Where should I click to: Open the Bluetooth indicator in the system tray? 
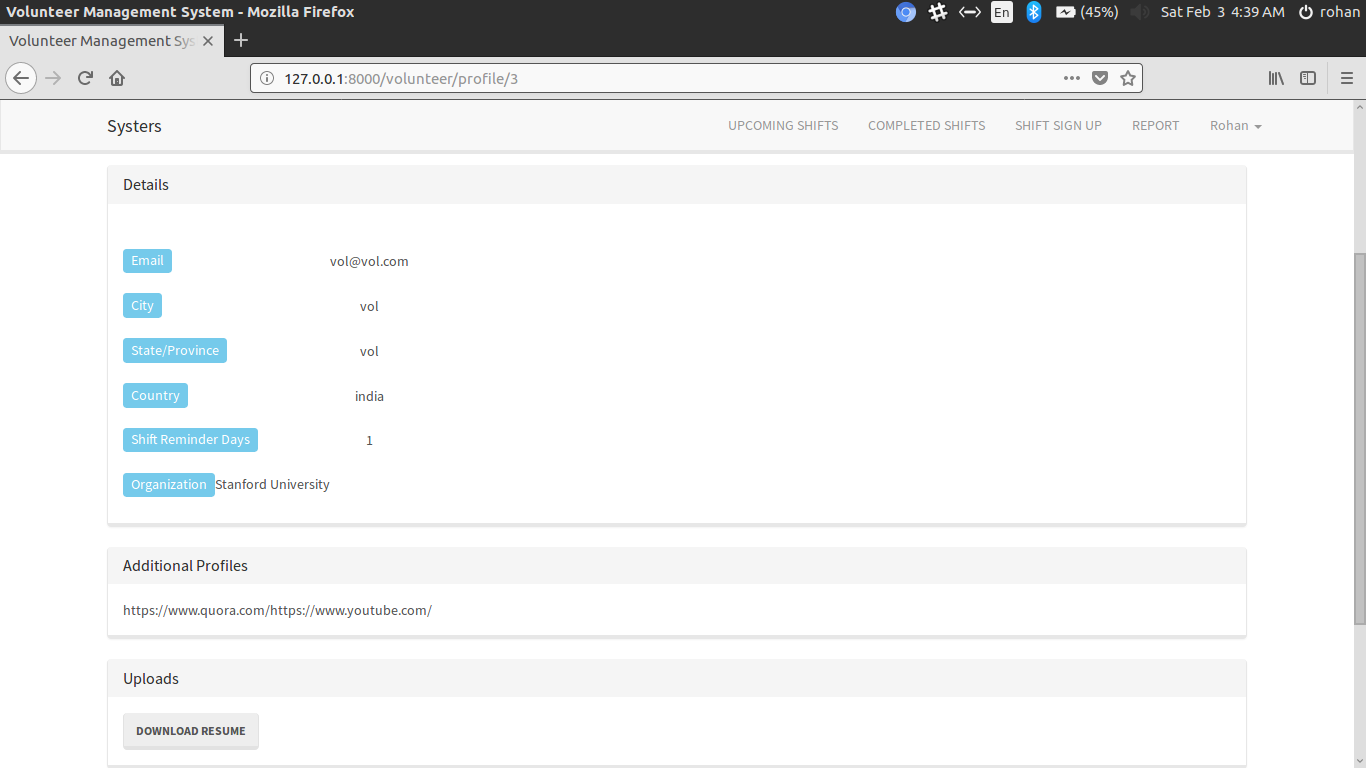1033,12
